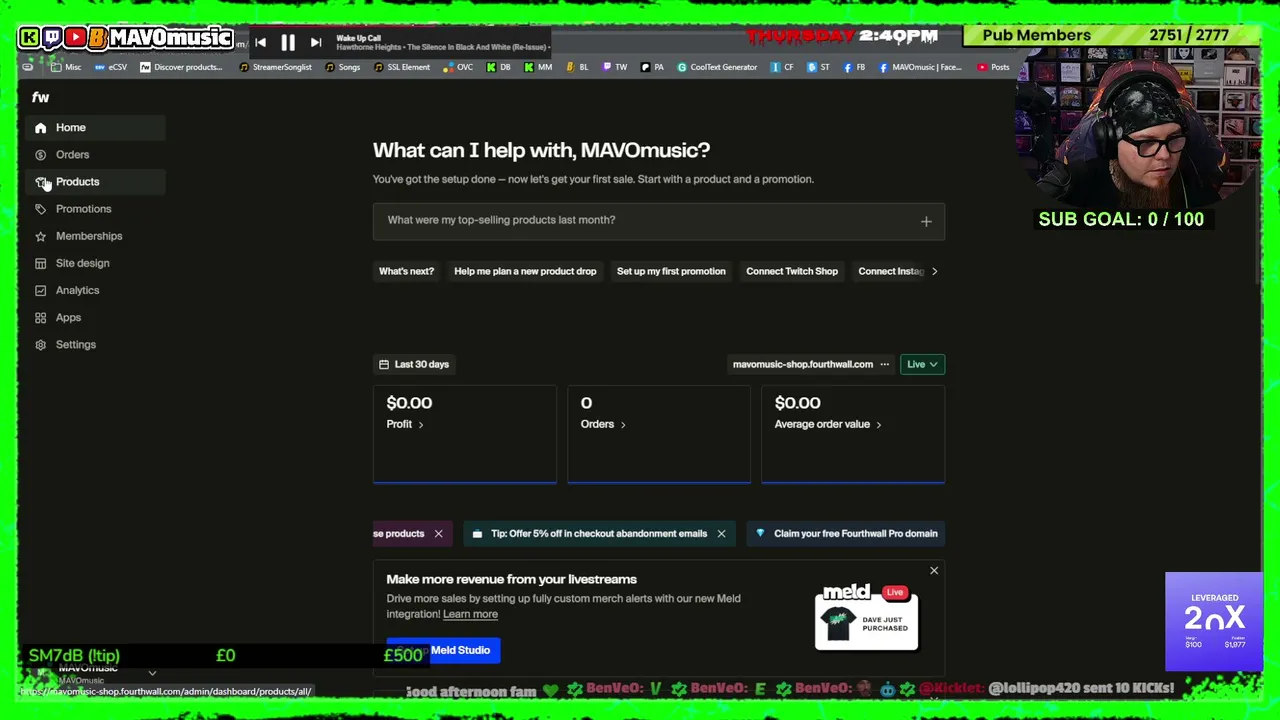
Task: Open Profit details via its arrow
Action: click(x=420, y=425)
